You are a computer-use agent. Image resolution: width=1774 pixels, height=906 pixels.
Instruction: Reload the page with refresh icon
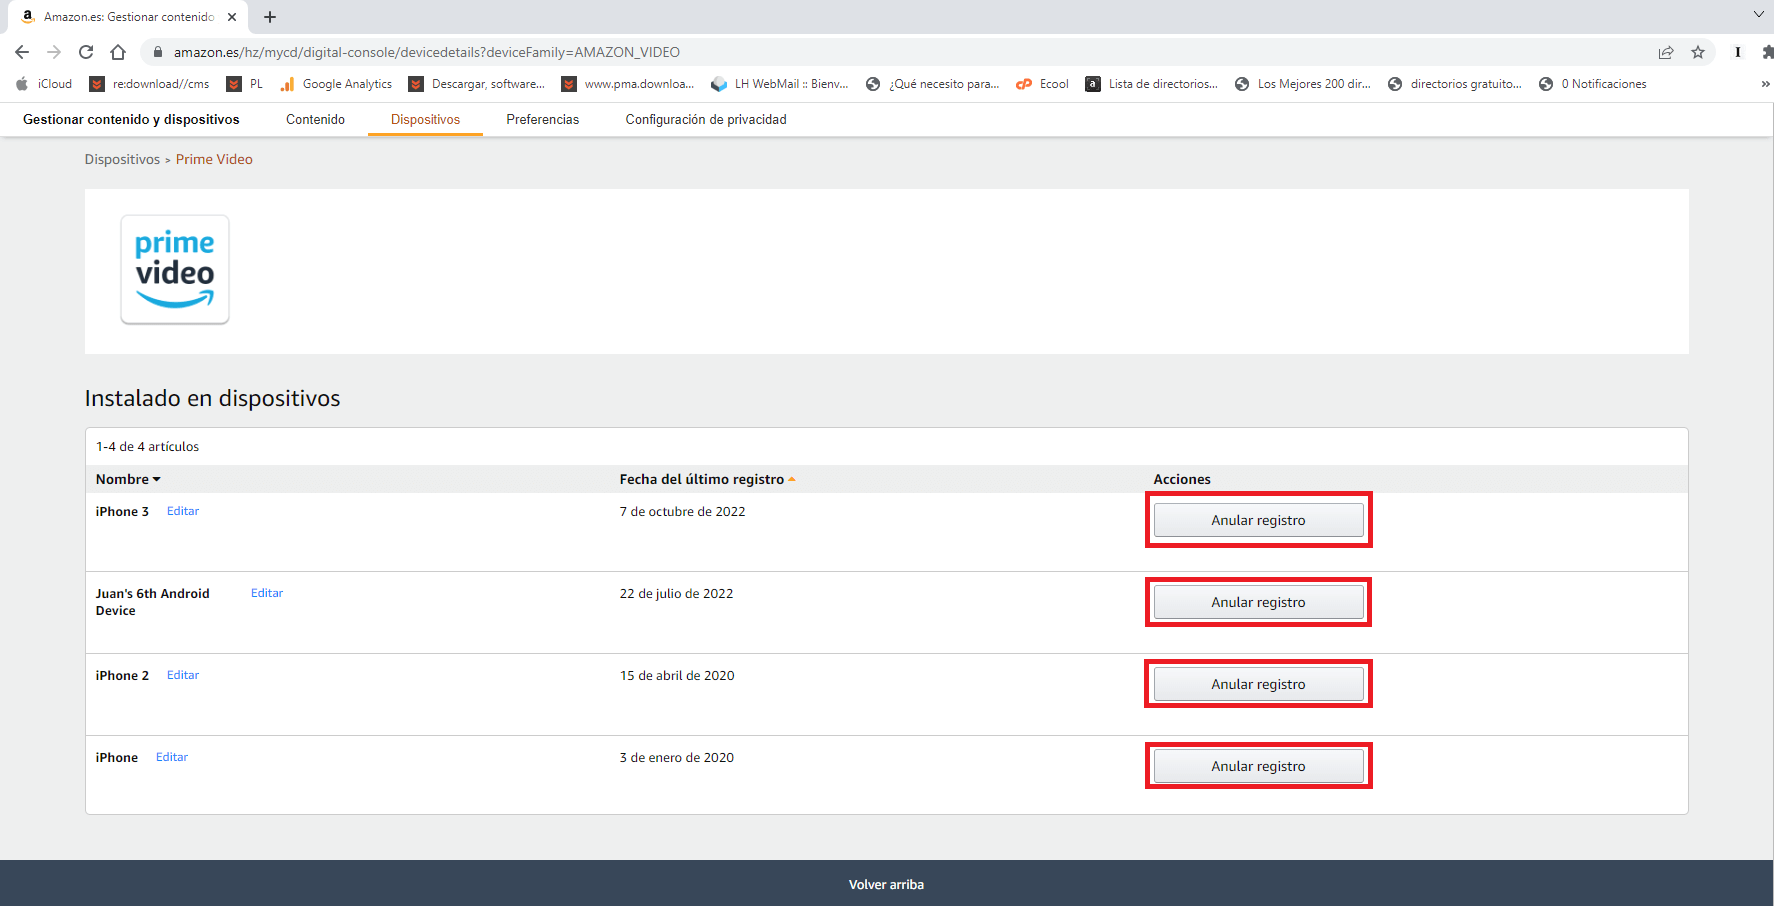click(x=86, y=52)
